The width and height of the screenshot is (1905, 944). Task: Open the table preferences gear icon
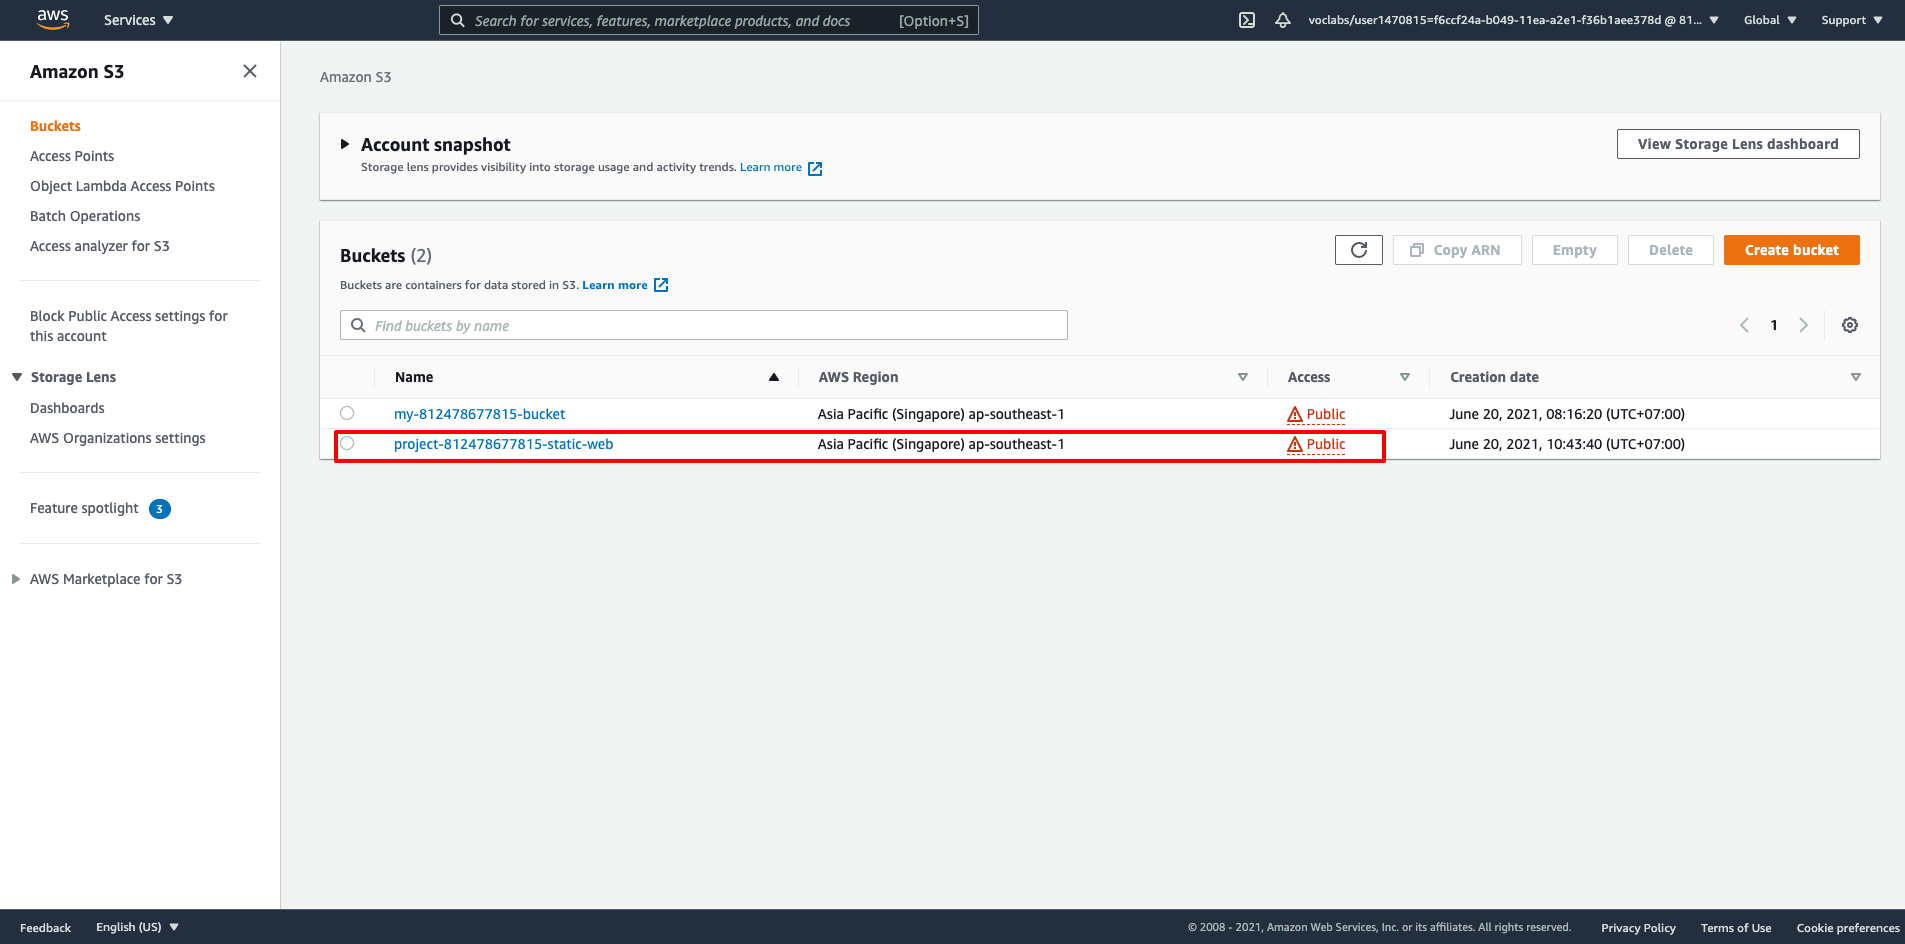[x=1850, y=325]
